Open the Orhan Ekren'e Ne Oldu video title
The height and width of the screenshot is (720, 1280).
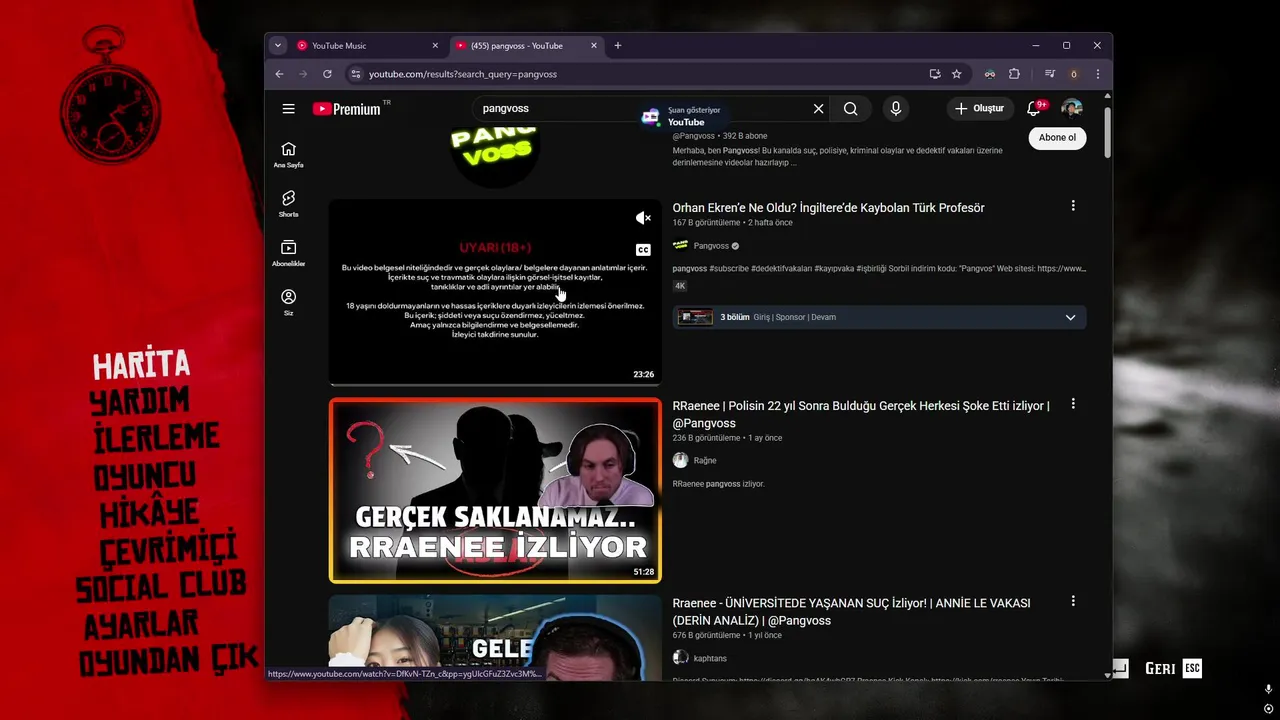coord(828,208)
